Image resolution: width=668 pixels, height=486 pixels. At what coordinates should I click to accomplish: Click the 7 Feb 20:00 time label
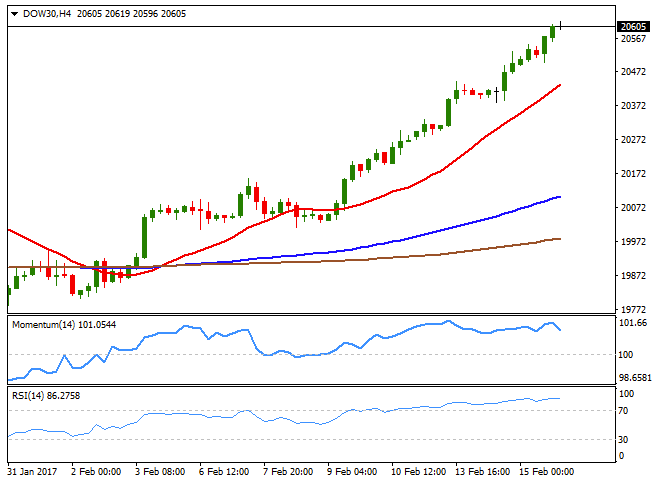[x=288, y=472]
